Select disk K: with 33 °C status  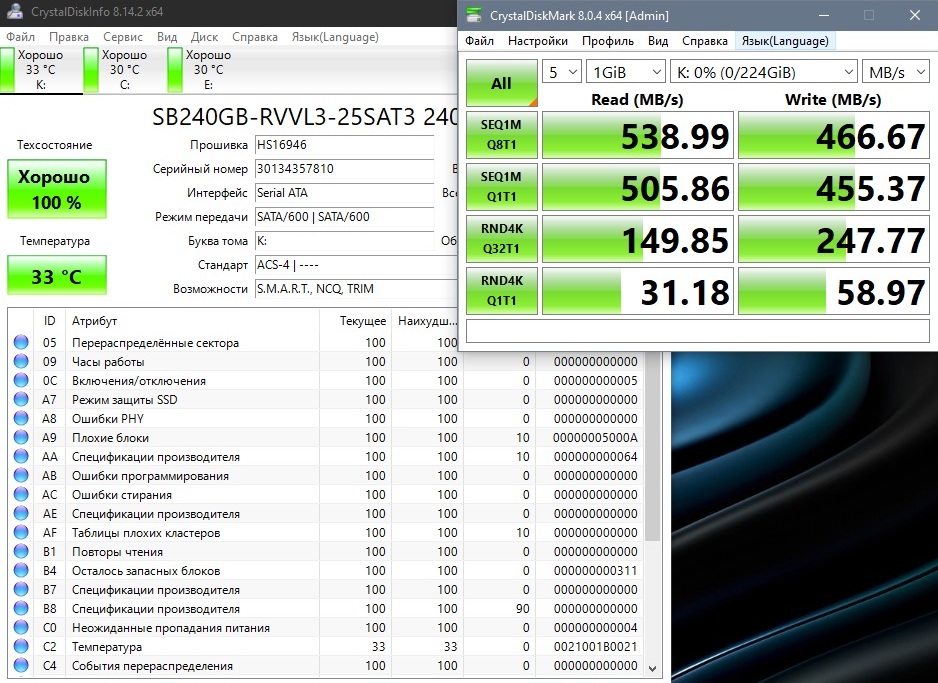pyautogui.click(x=41, y=69)
